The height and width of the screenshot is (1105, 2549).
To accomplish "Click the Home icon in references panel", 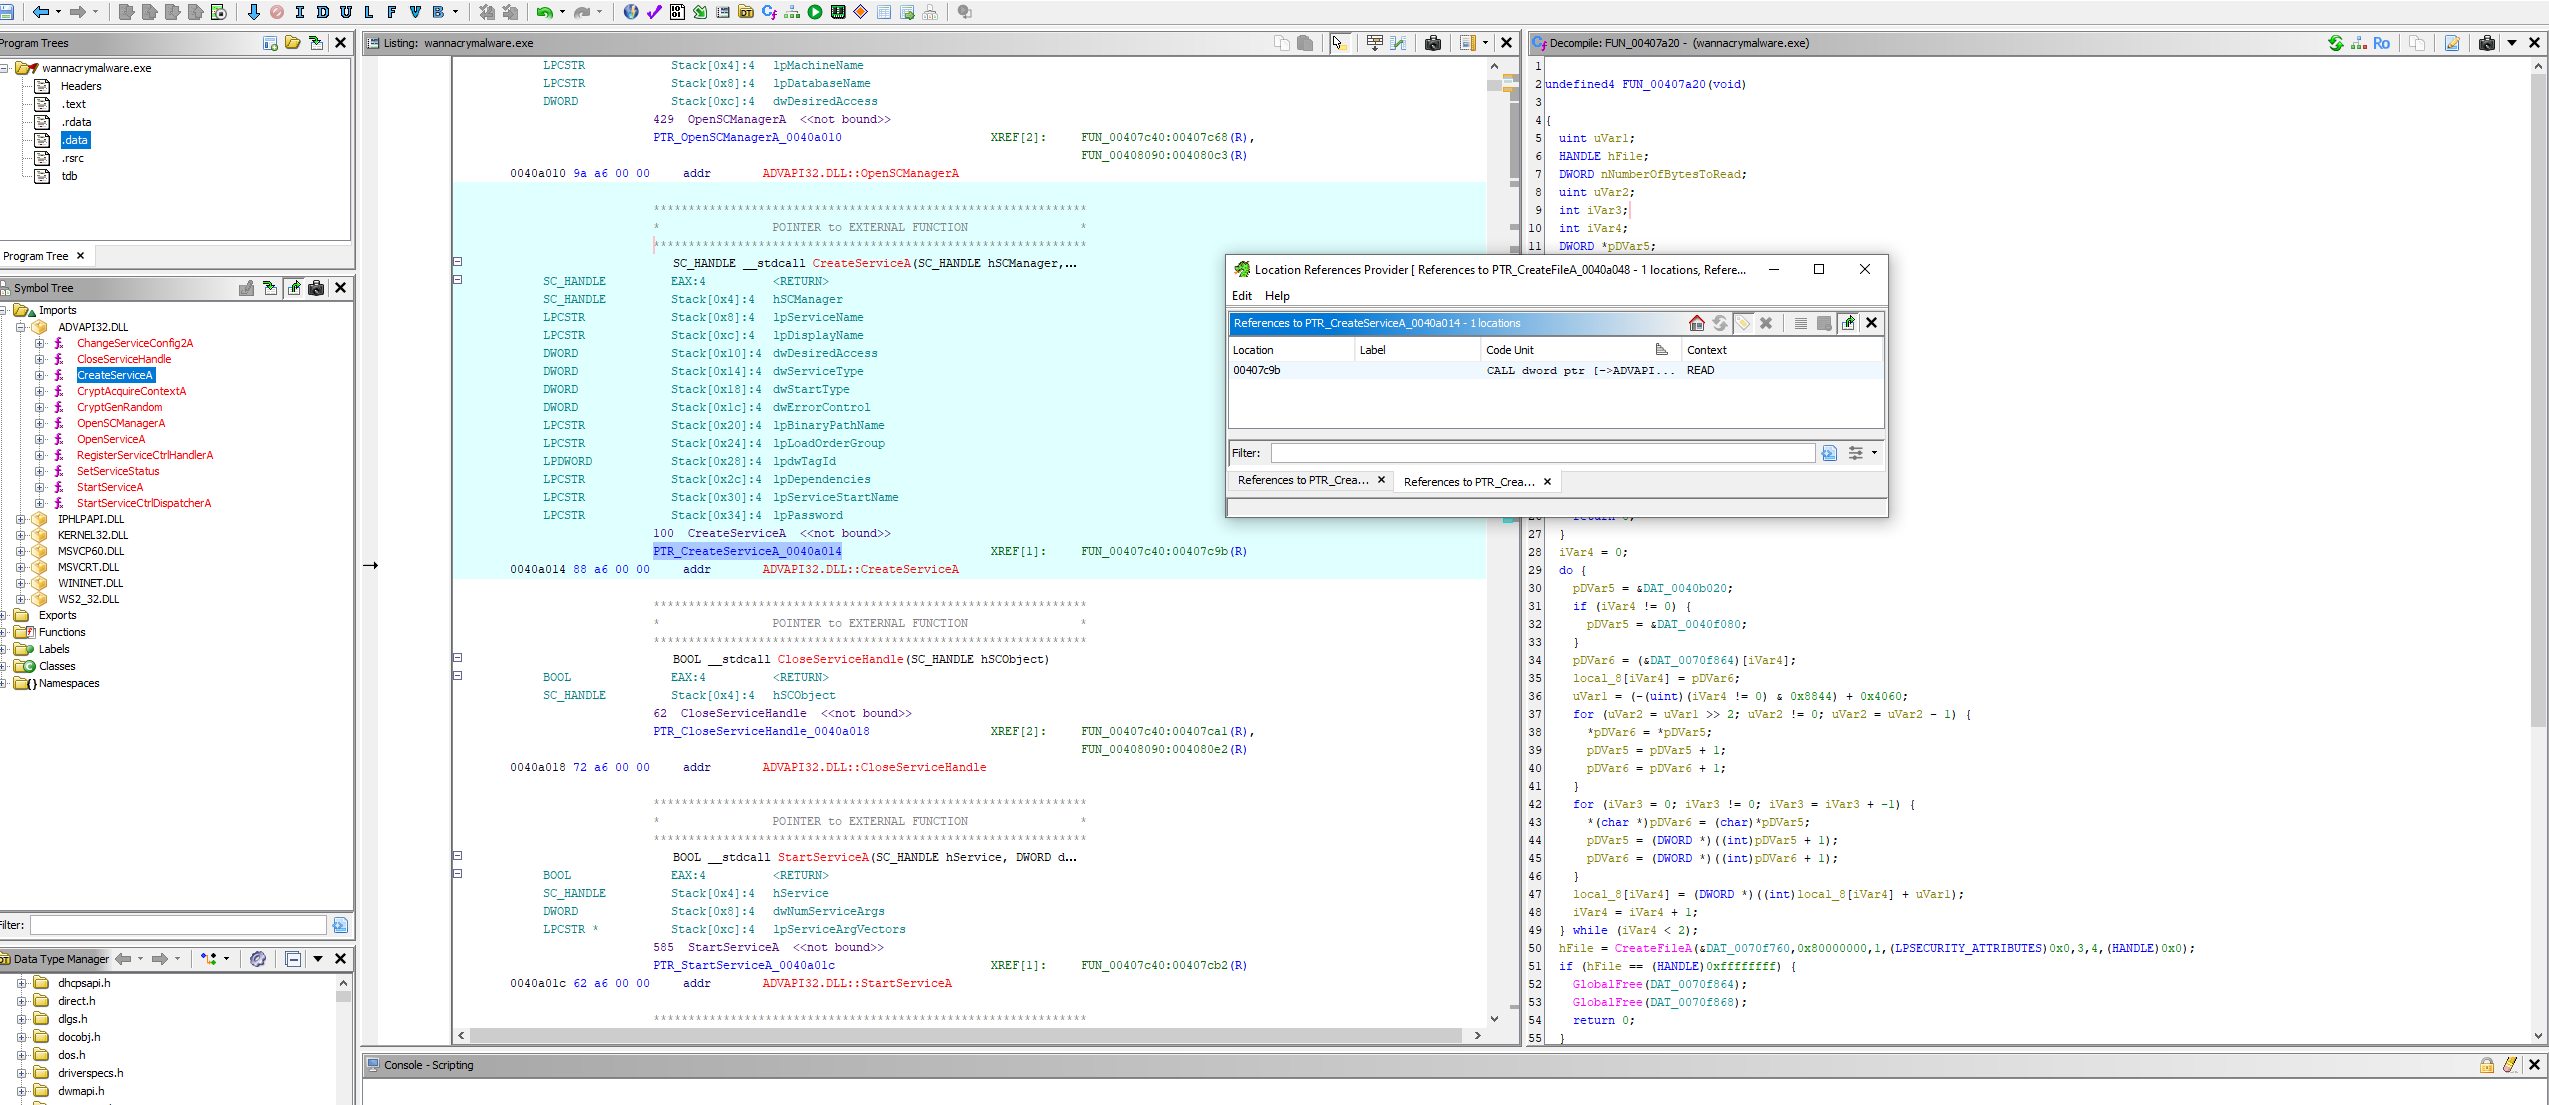I will pos(1696,323).
